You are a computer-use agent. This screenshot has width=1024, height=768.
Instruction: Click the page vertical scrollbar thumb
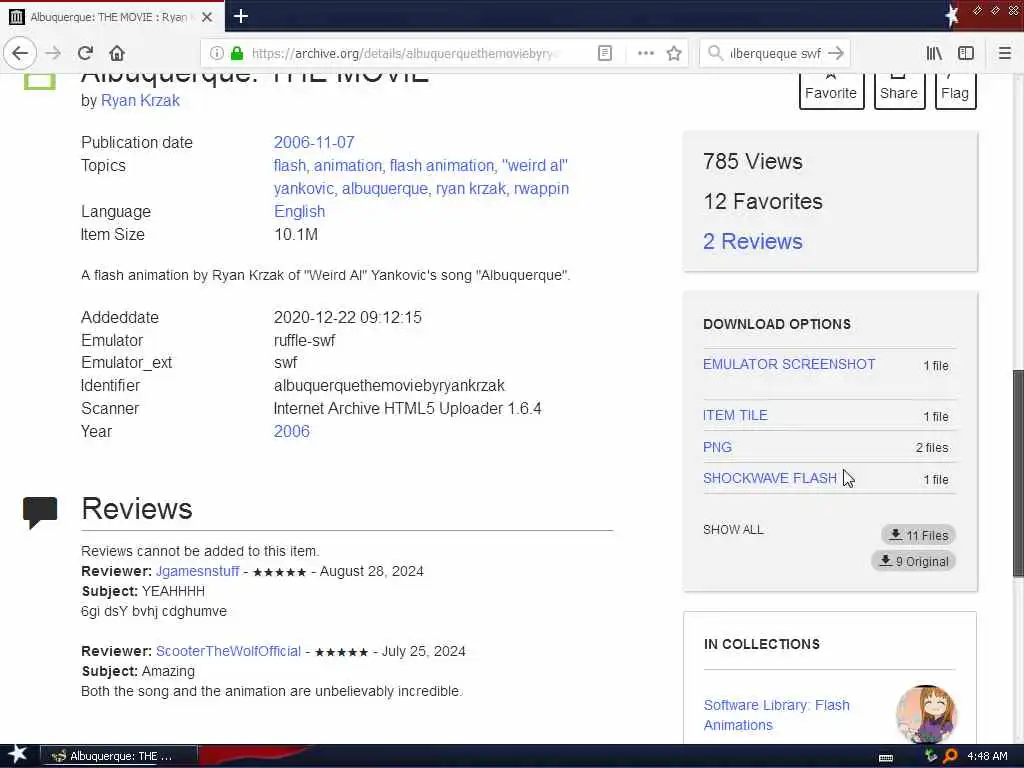click(1017, 473)
